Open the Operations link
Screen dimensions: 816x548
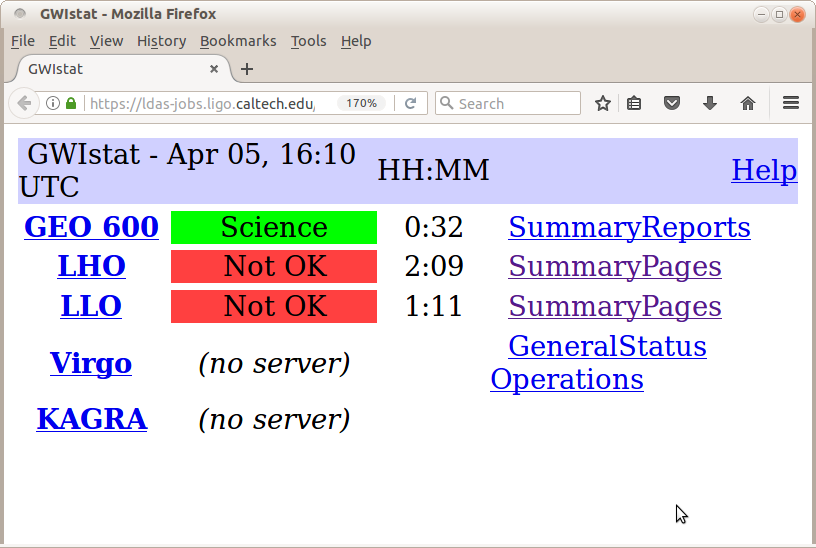pos(567,379)
